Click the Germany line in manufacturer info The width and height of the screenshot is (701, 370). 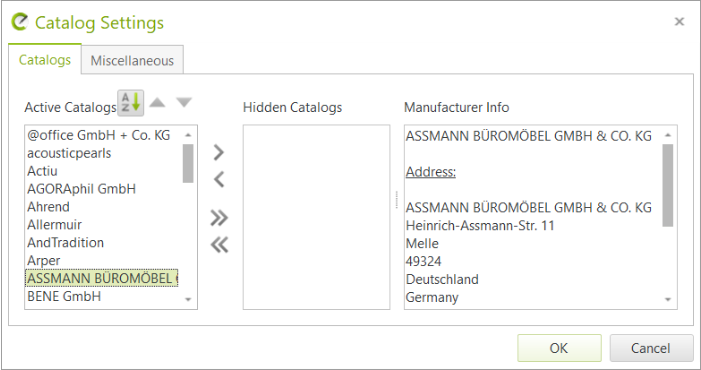[432, 297]
